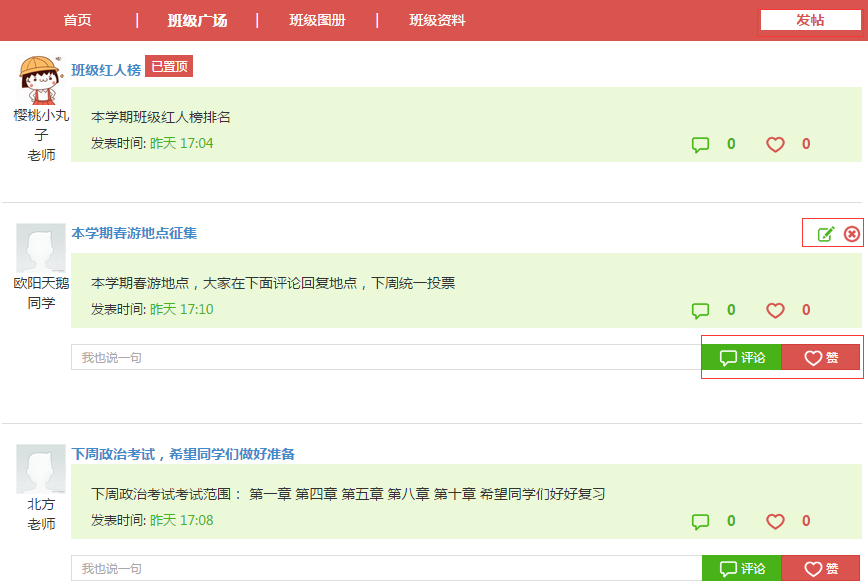Open 下周政治考试 post title link

(x=183, y=454)
